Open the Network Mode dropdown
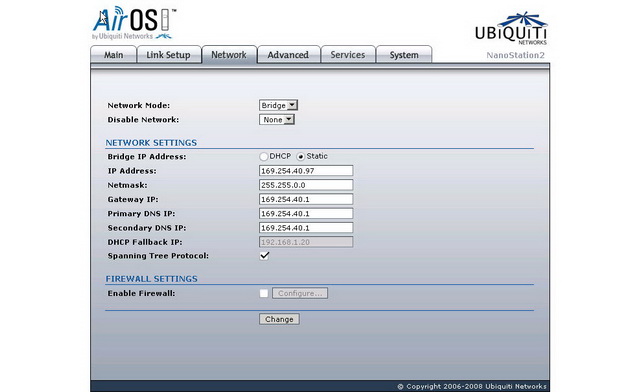Image resolution: width=640 pixels, height=392 pixels. [278, 105]
